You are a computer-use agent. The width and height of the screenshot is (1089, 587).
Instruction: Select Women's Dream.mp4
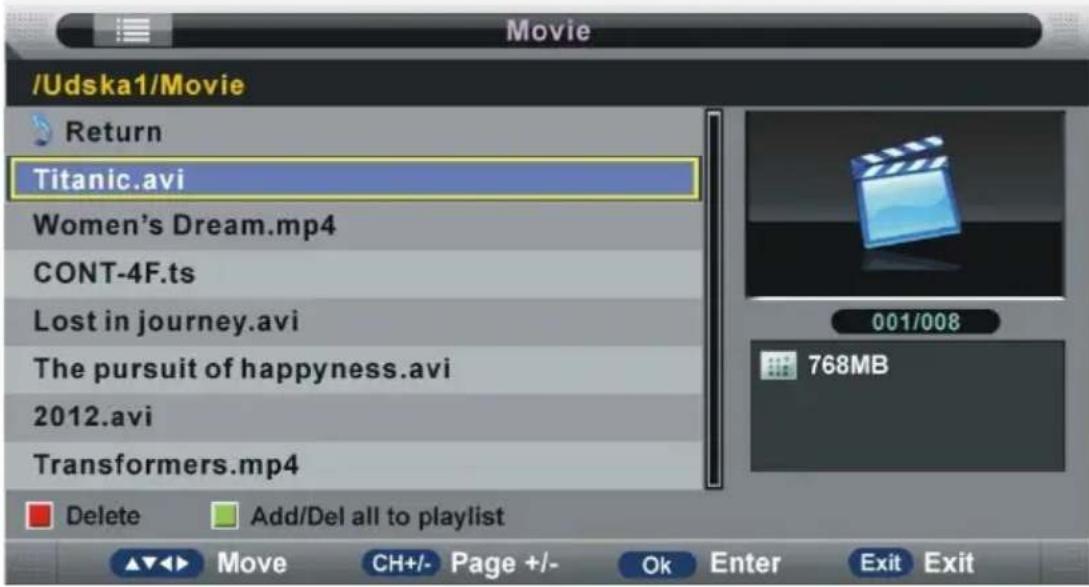pos(354,226)
